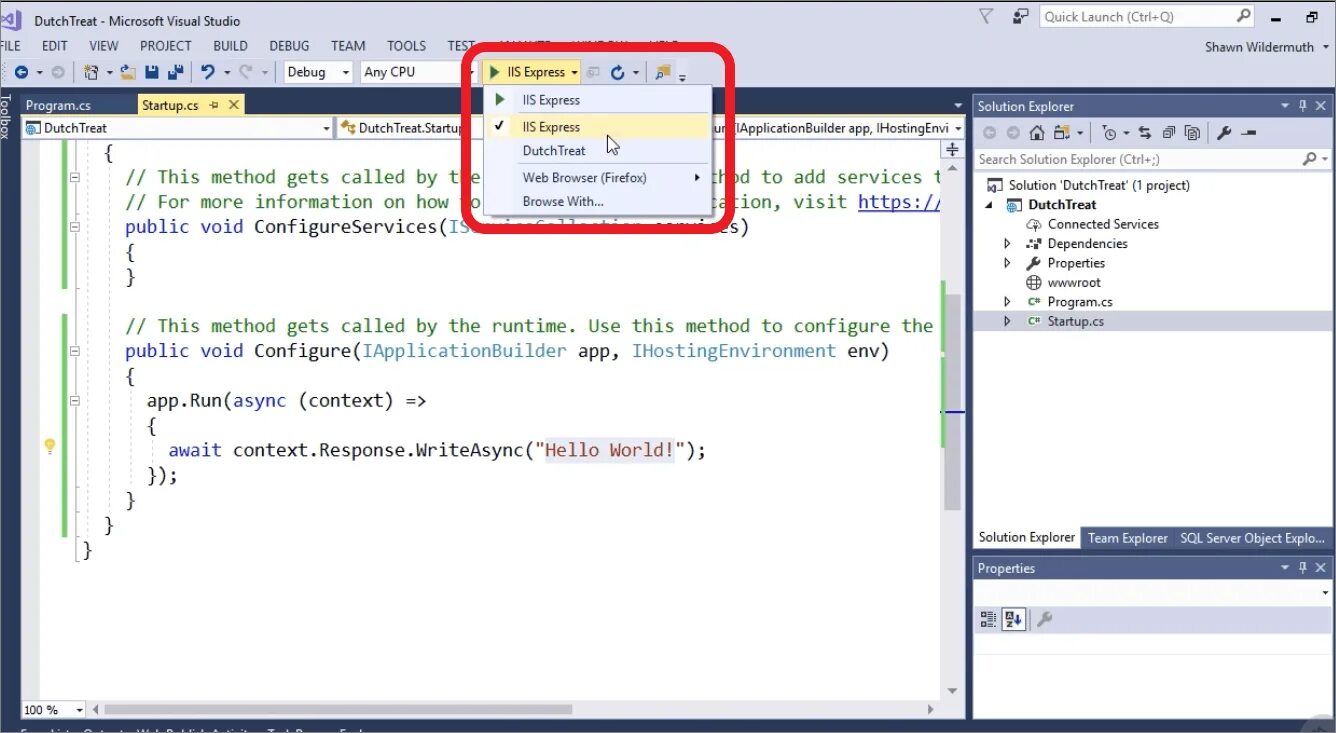Follow the https:// link in the code comment
1336x733 pixels.
point(899,202)
